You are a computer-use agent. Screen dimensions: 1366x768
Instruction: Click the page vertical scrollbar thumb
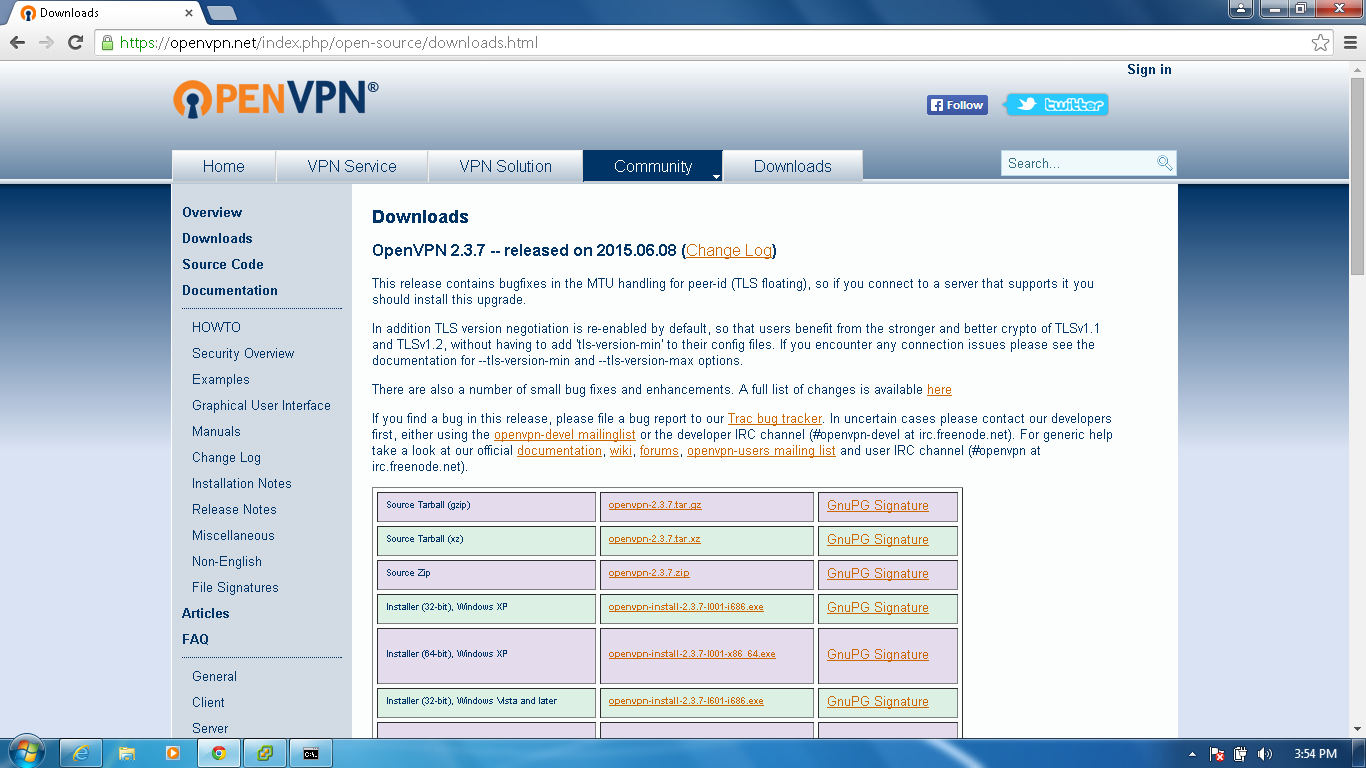click(1357, 176)
